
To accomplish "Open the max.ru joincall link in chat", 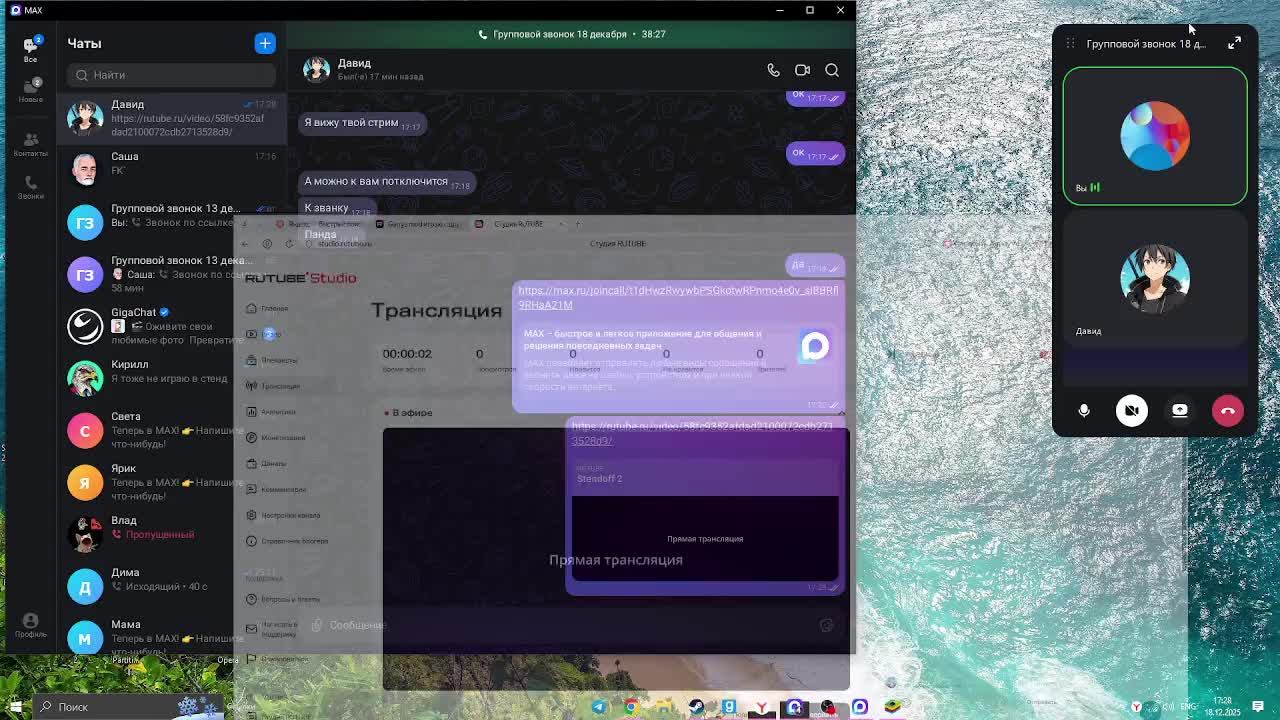I will [x=678, y=297].
